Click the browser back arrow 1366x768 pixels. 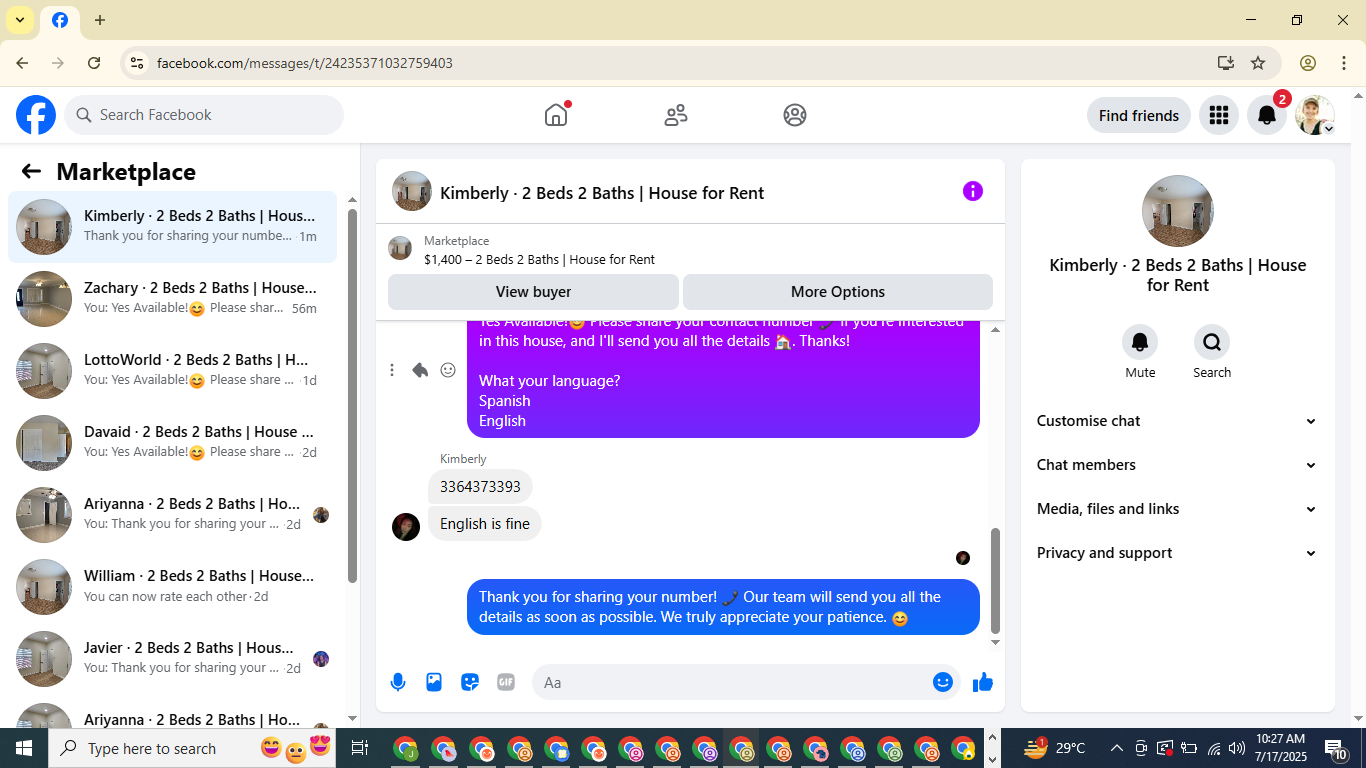(x=22, y=63)
